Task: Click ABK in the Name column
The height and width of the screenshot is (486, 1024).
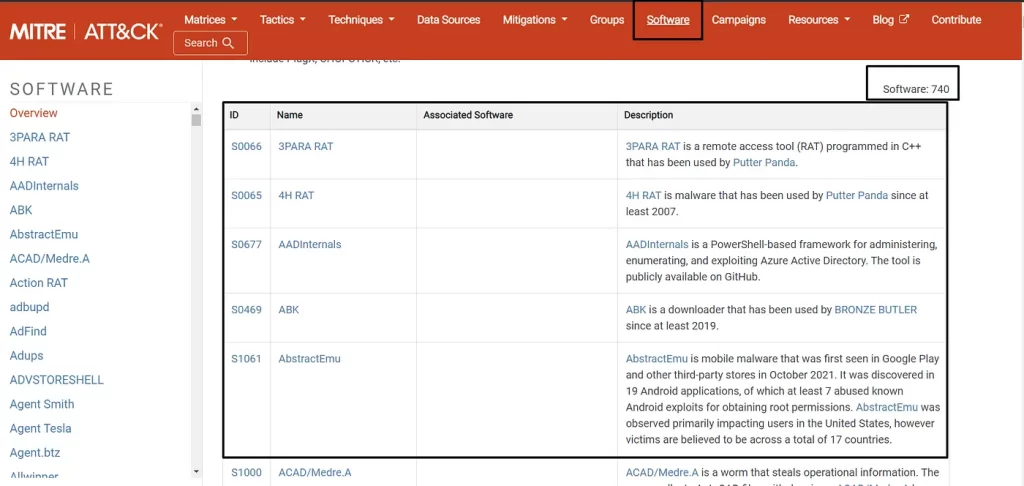Action: pyautogui.click(x=289, y=310)
